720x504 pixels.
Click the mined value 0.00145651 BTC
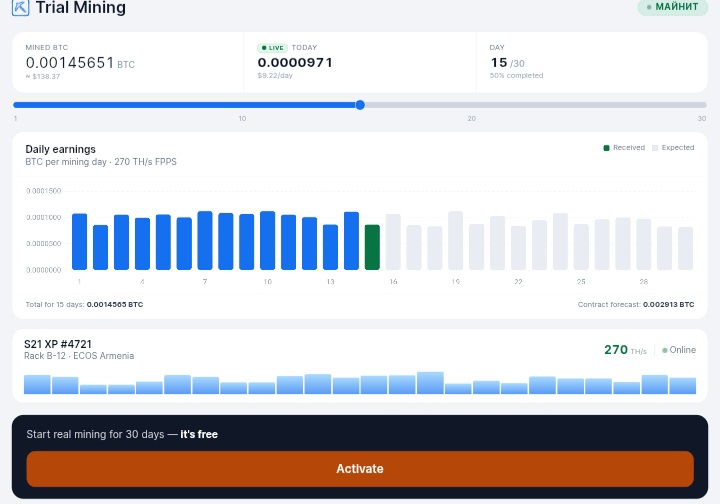coord(80,62)
